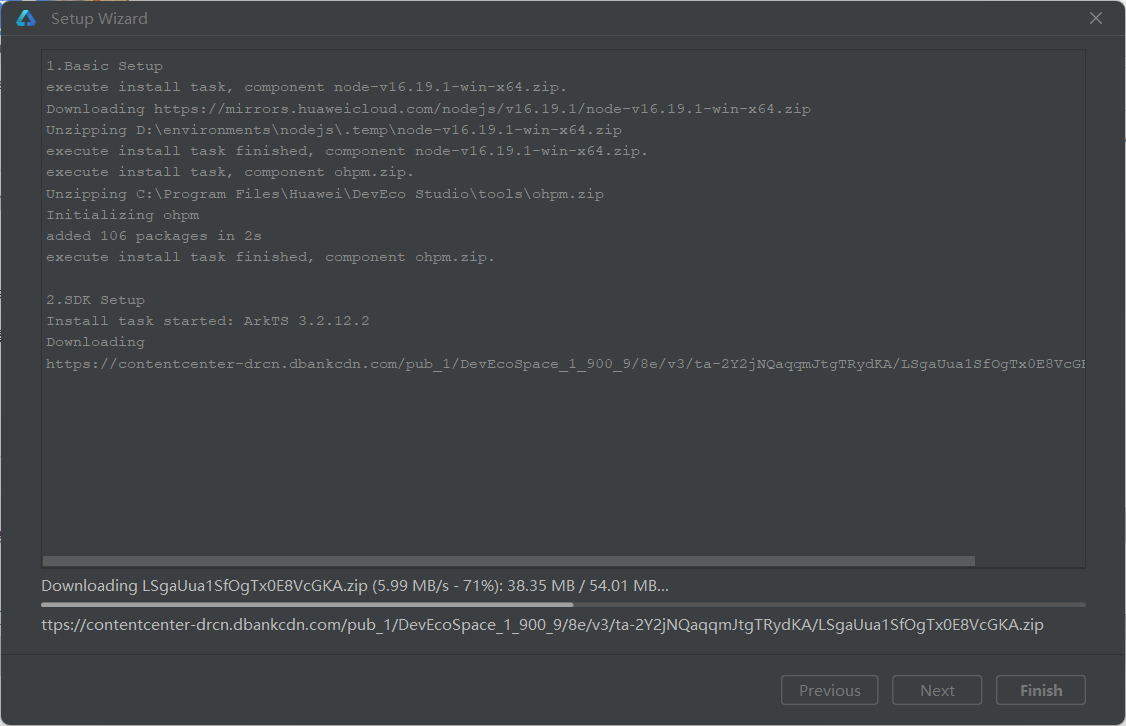Click the DevEco Studio logo icon
Image resolution: width=1126 pixels, height=726 pixels.
(x=26, y=19)
